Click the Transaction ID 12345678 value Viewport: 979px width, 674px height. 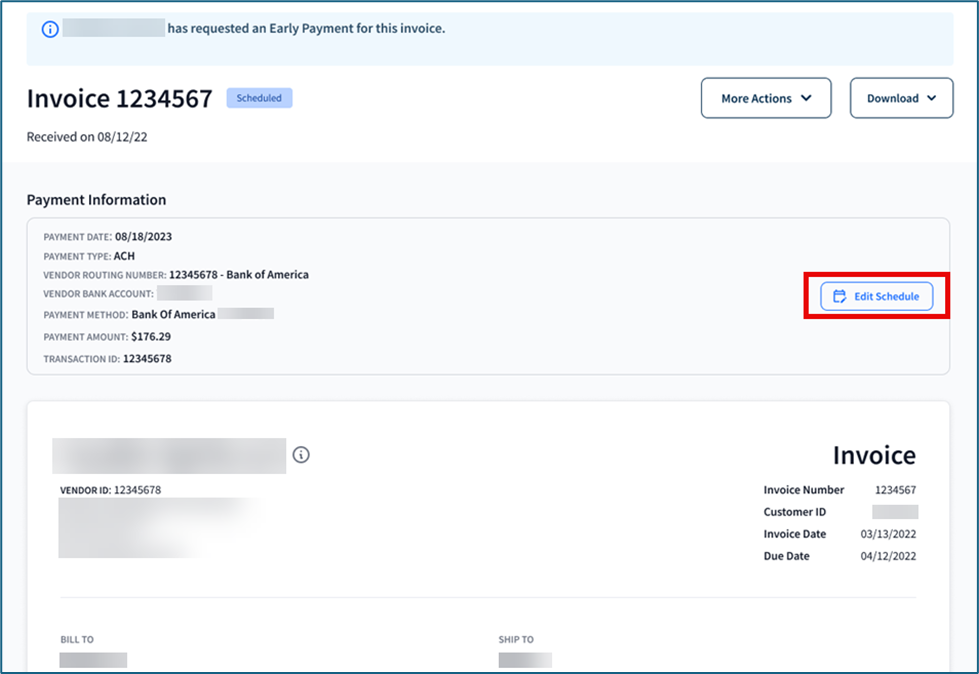click(x=147, y=359)
